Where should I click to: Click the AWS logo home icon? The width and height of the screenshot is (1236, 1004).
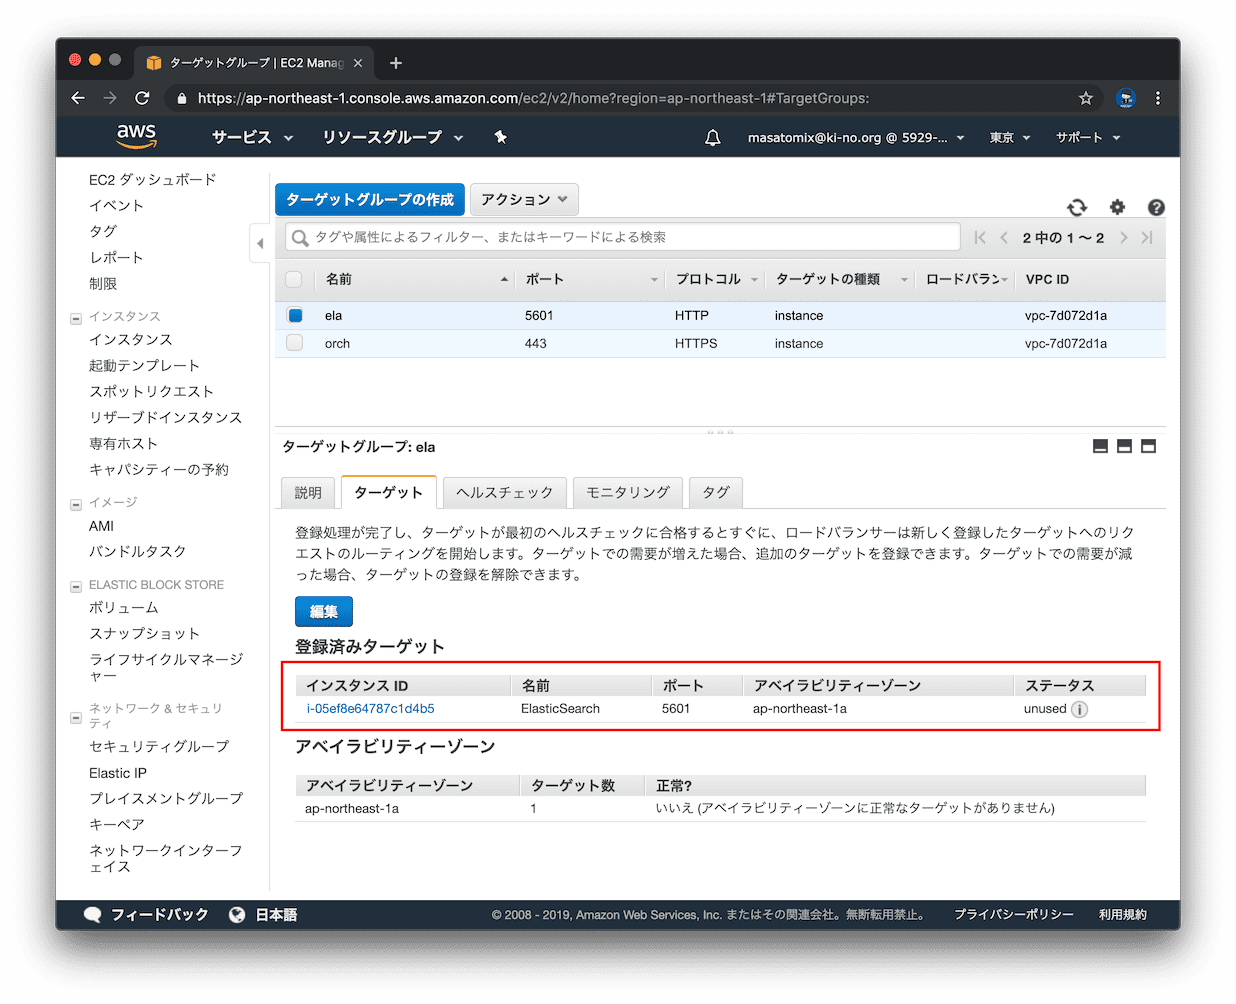pos(136,136)
